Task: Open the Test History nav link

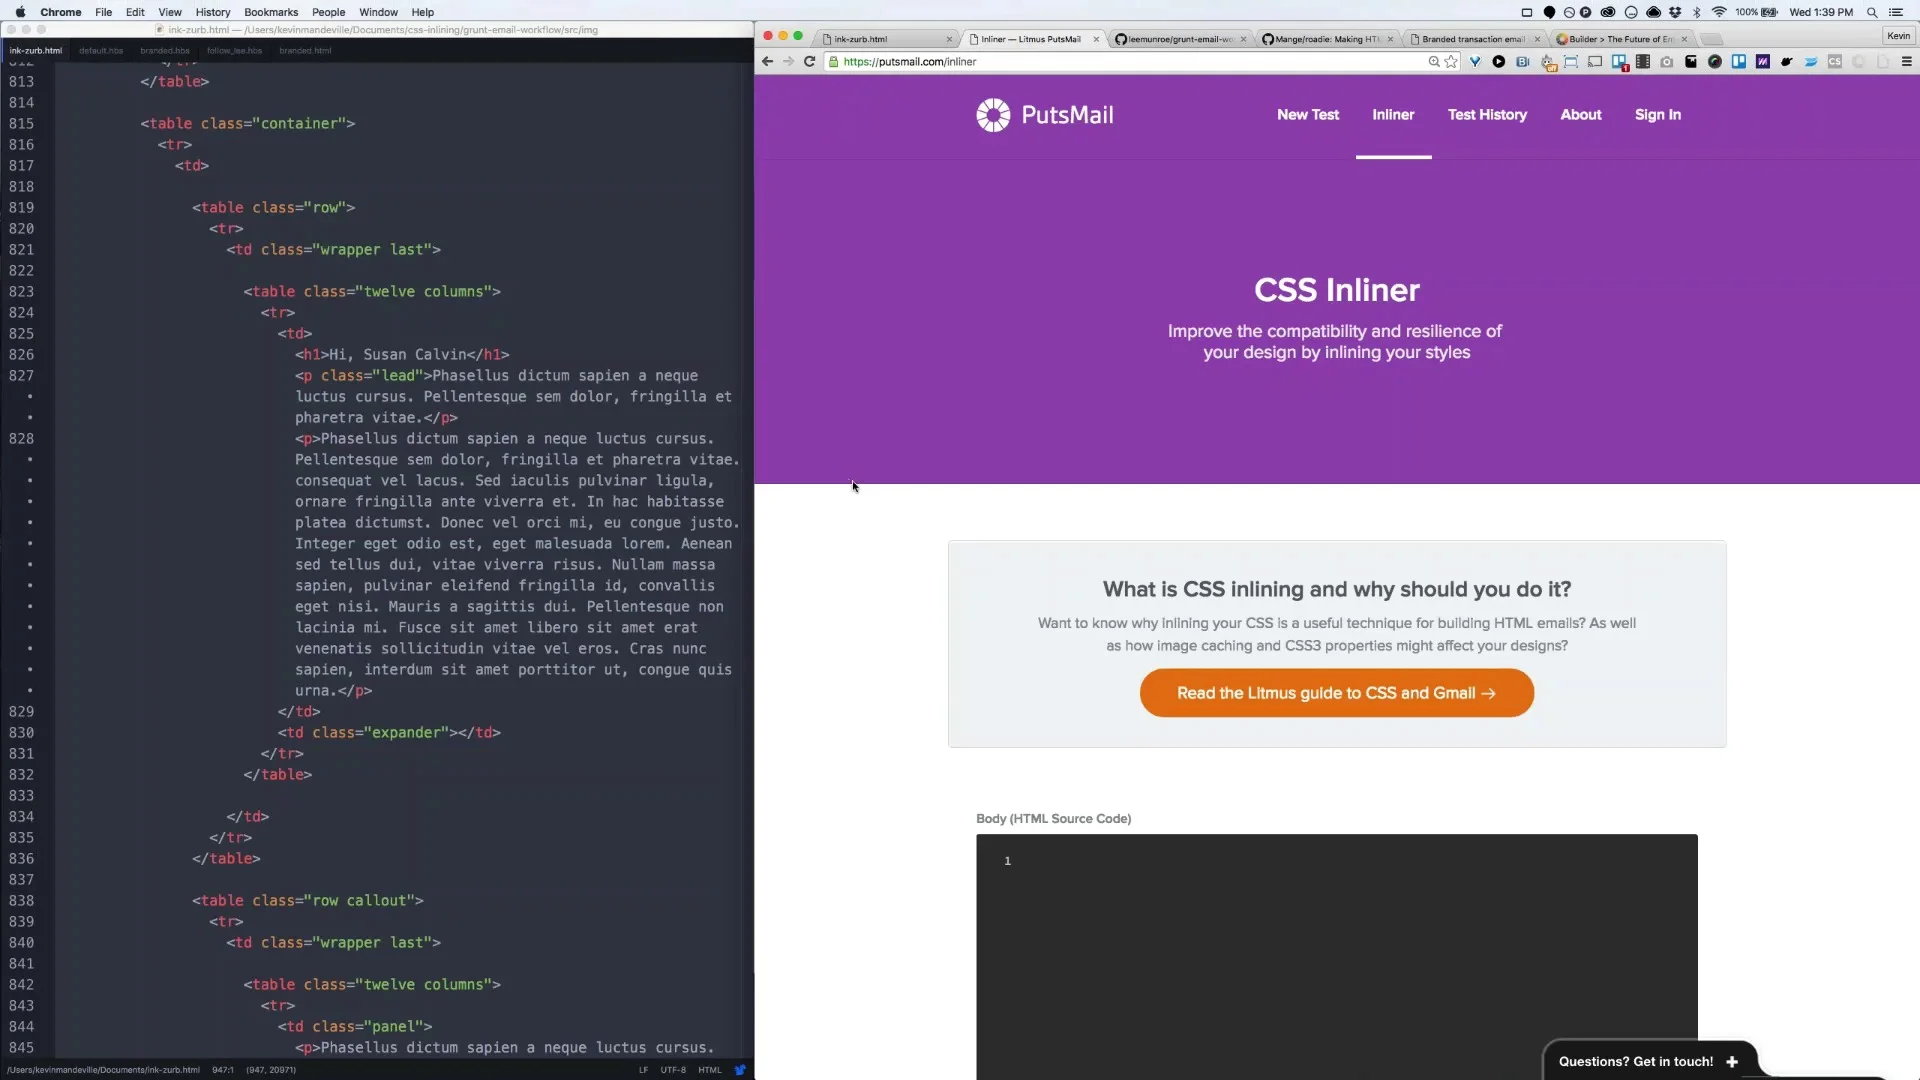Action: (1487, 115)
